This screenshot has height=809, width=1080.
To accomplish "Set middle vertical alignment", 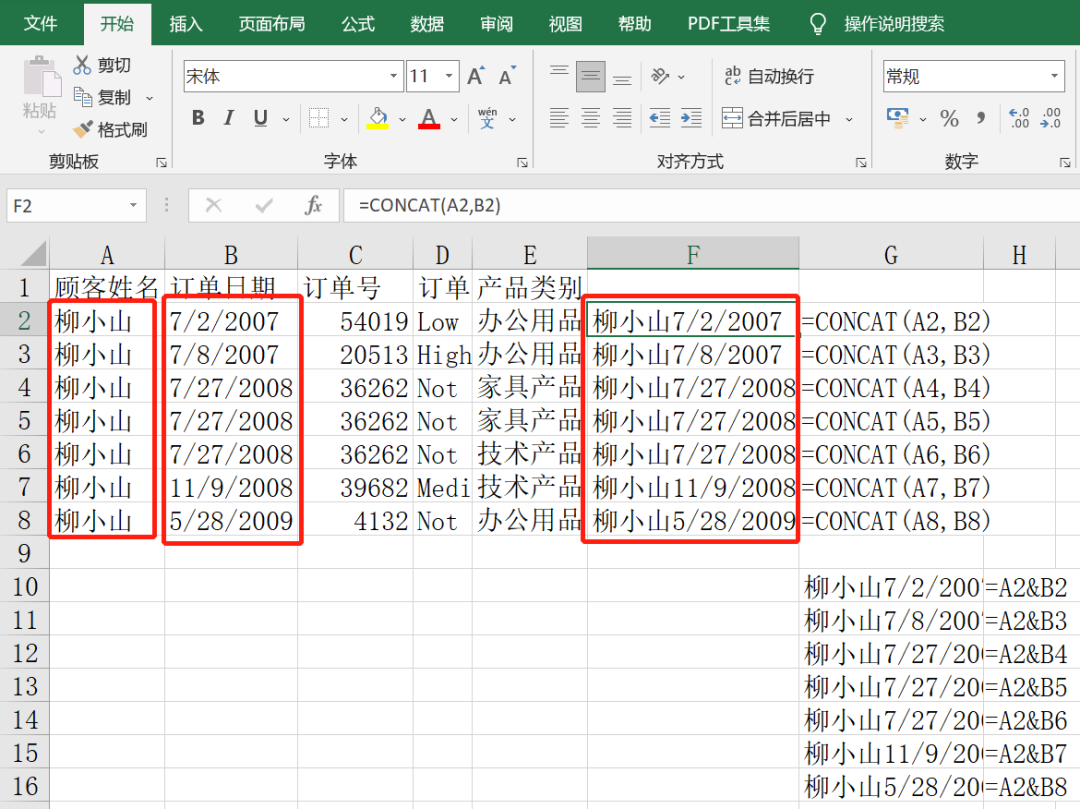I will [x=590, y=76].
